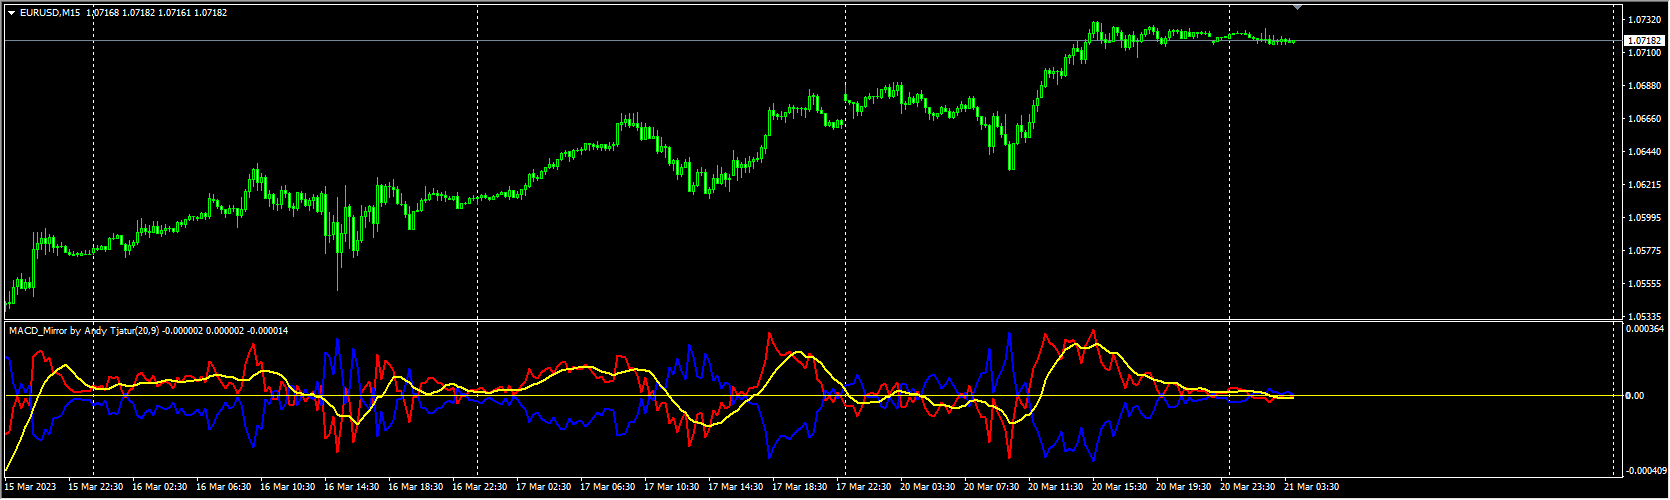1670x500 pixels.
Task: Click the 1.07320 price scale value
Action: pos(1643,20)
